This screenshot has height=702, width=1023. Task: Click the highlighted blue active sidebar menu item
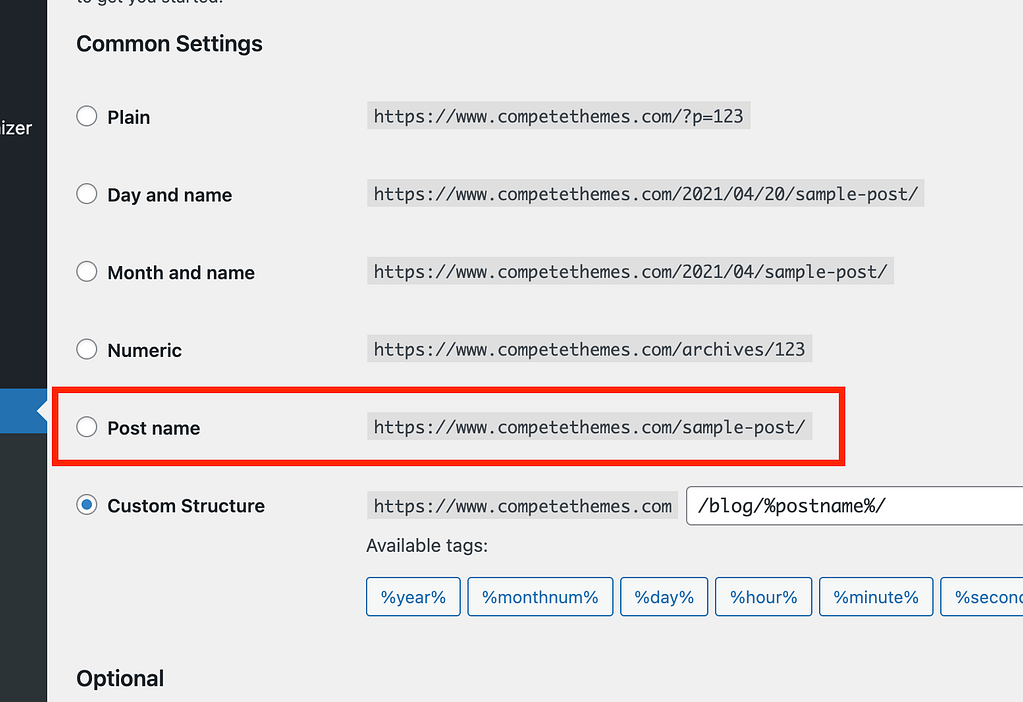(x=23, y=411)
